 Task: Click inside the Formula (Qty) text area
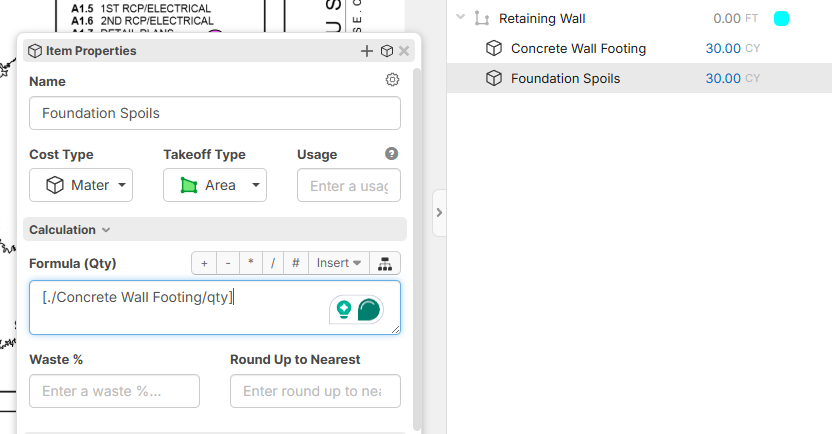coord(215,308)
